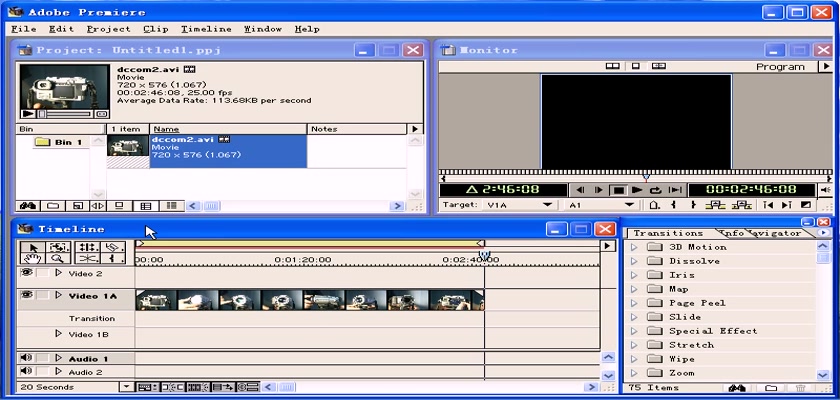Open the File menu
The height and width of the screenshot is (400, 840).
coord(24,29)
